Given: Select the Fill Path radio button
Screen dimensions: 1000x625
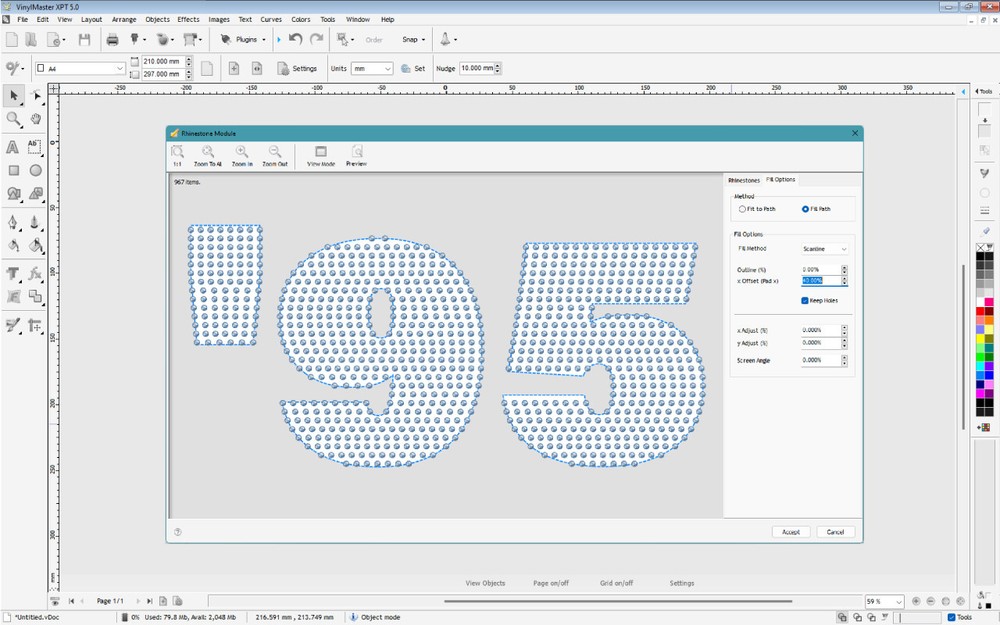Looking at the screenshot, I should click(805, 208).
